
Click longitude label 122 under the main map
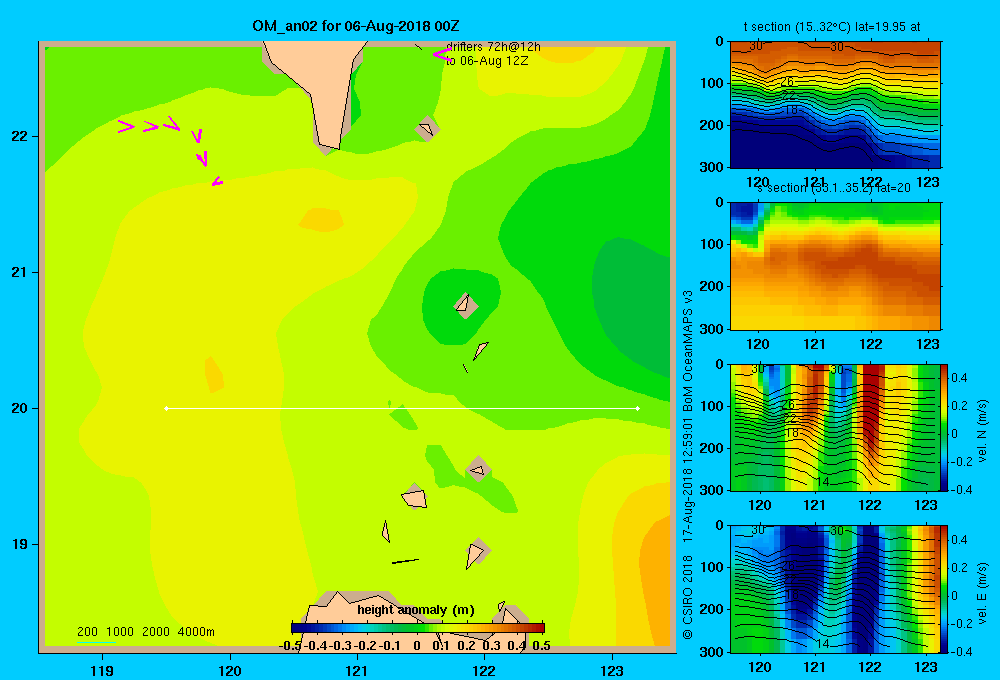[484, 670]
